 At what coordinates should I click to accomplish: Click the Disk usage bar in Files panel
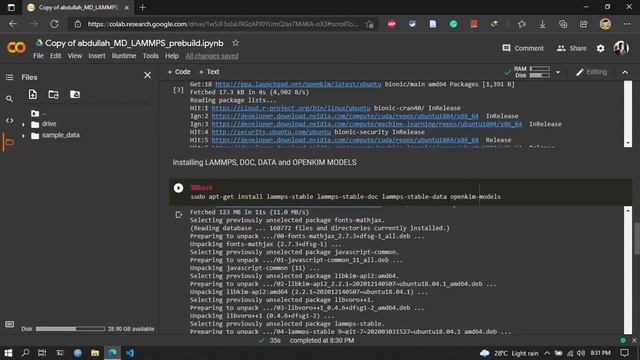[x=70, y=329]
